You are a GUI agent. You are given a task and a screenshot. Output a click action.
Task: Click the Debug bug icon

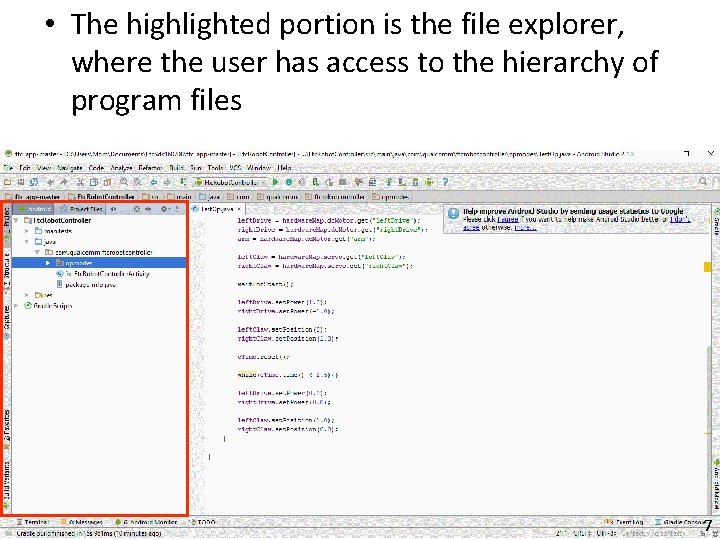[289, 182]
